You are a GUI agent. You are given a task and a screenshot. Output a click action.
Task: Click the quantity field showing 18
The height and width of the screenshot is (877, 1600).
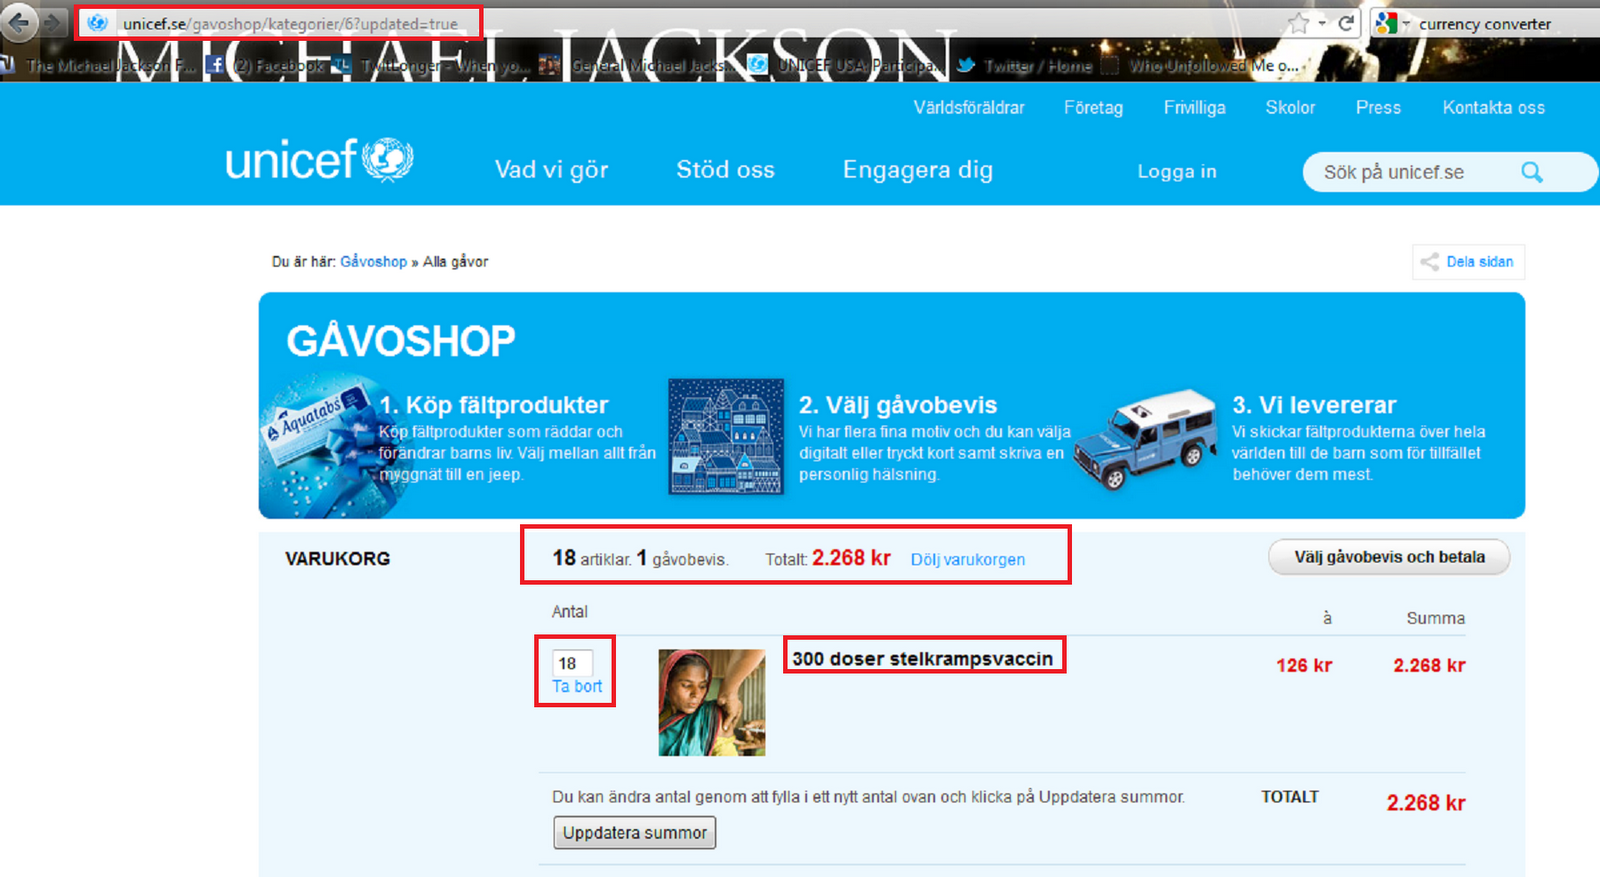[x=572, y=663]
